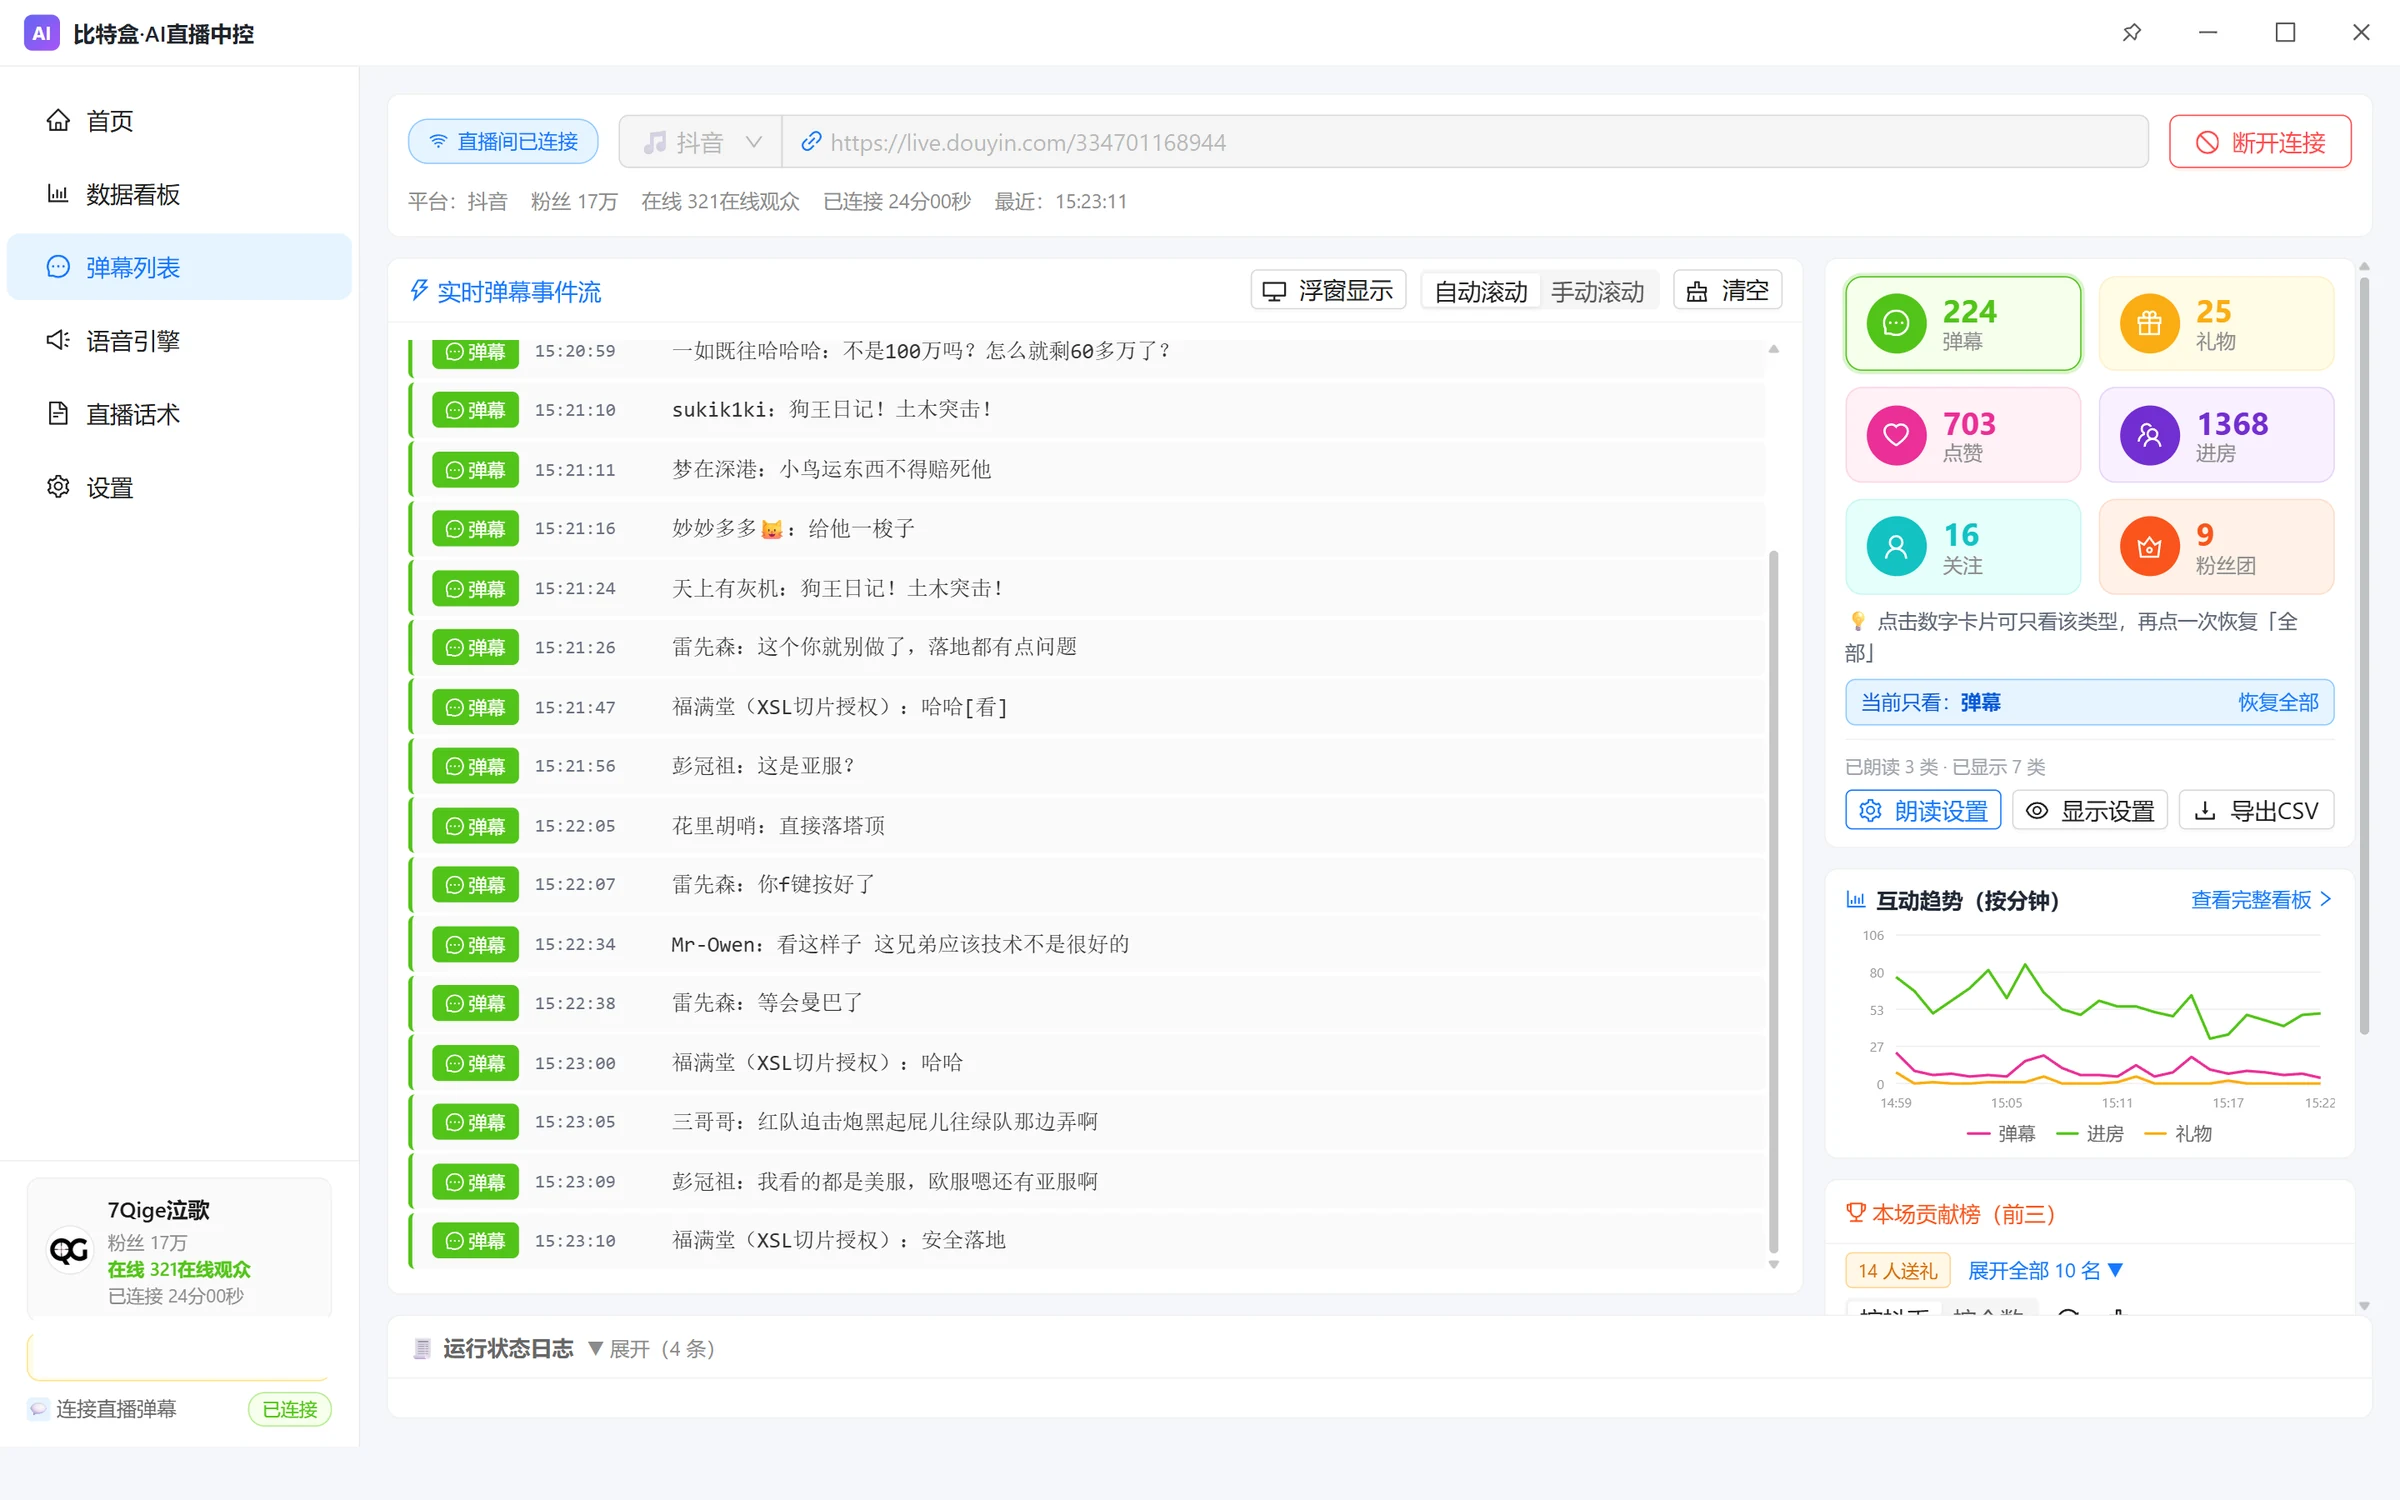The image size is (2400, 1500).
Task: Open 直播话术 section
Action: 179,414
